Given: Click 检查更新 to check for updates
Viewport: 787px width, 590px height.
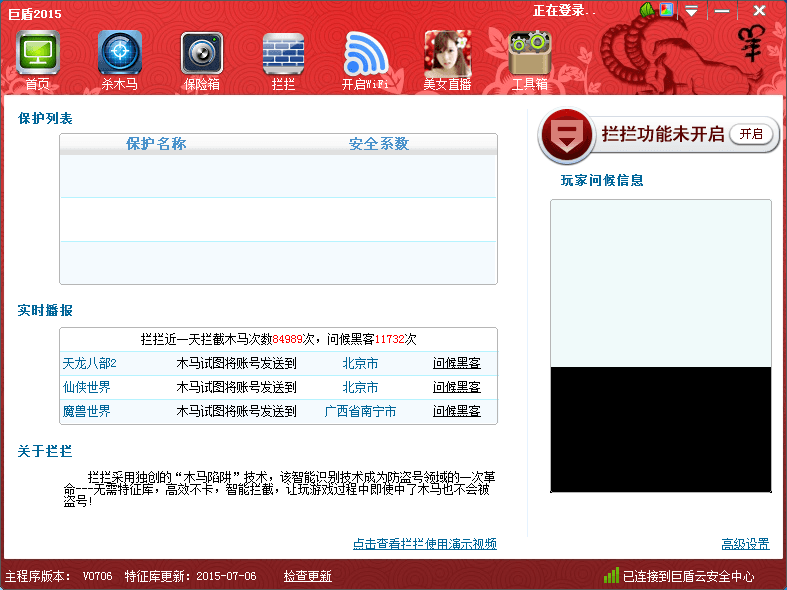Looking at the screenshot, I should (307, 576).
